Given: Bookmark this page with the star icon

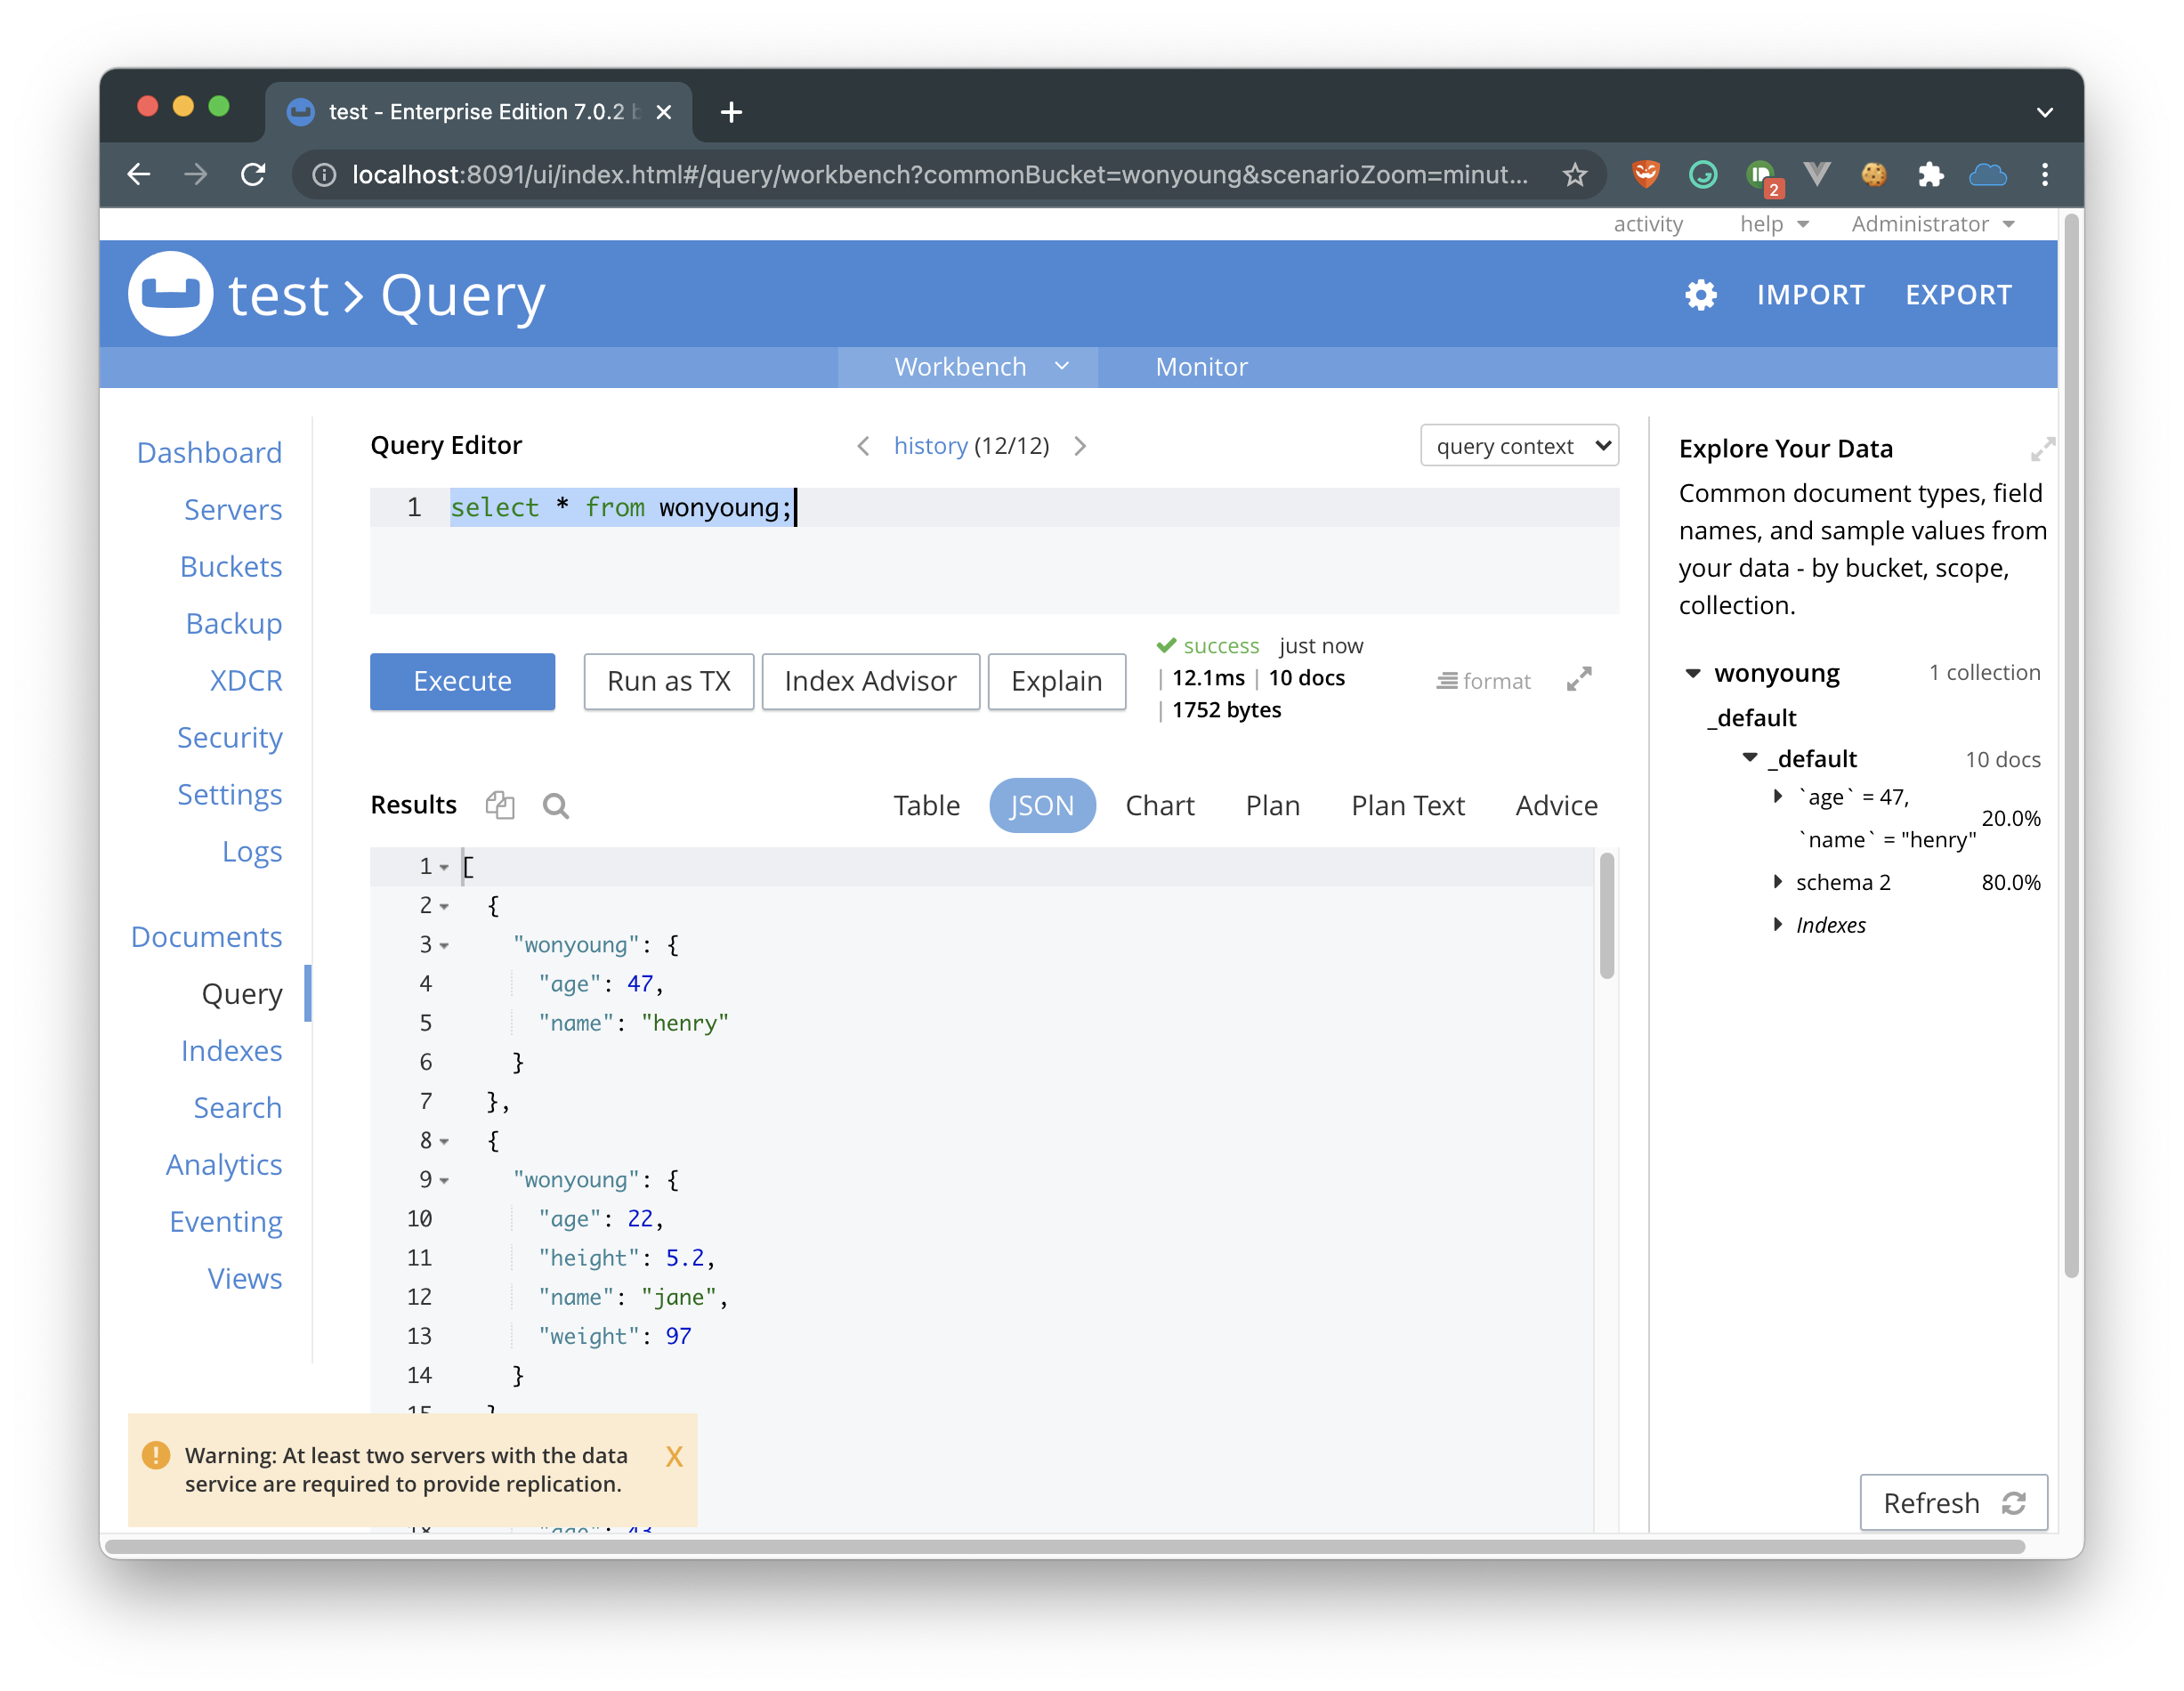Looking at the screenshot, I should tap(1575, 175).
